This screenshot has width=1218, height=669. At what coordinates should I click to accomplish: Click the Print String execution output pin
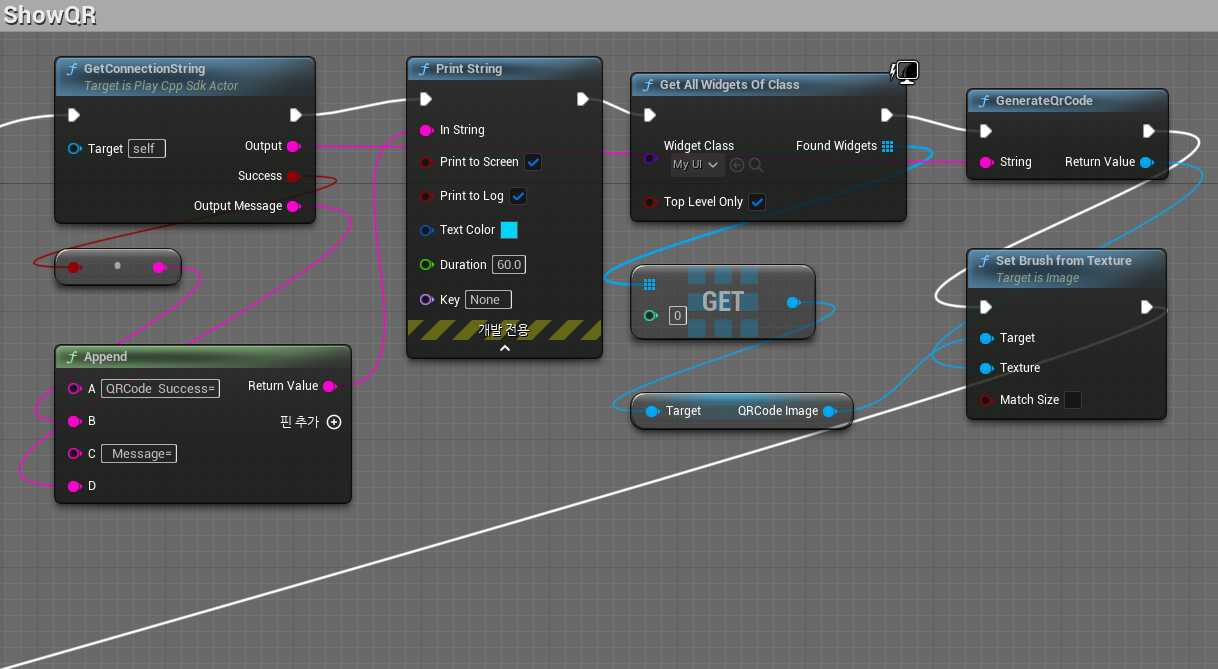[x=583, y=99]
